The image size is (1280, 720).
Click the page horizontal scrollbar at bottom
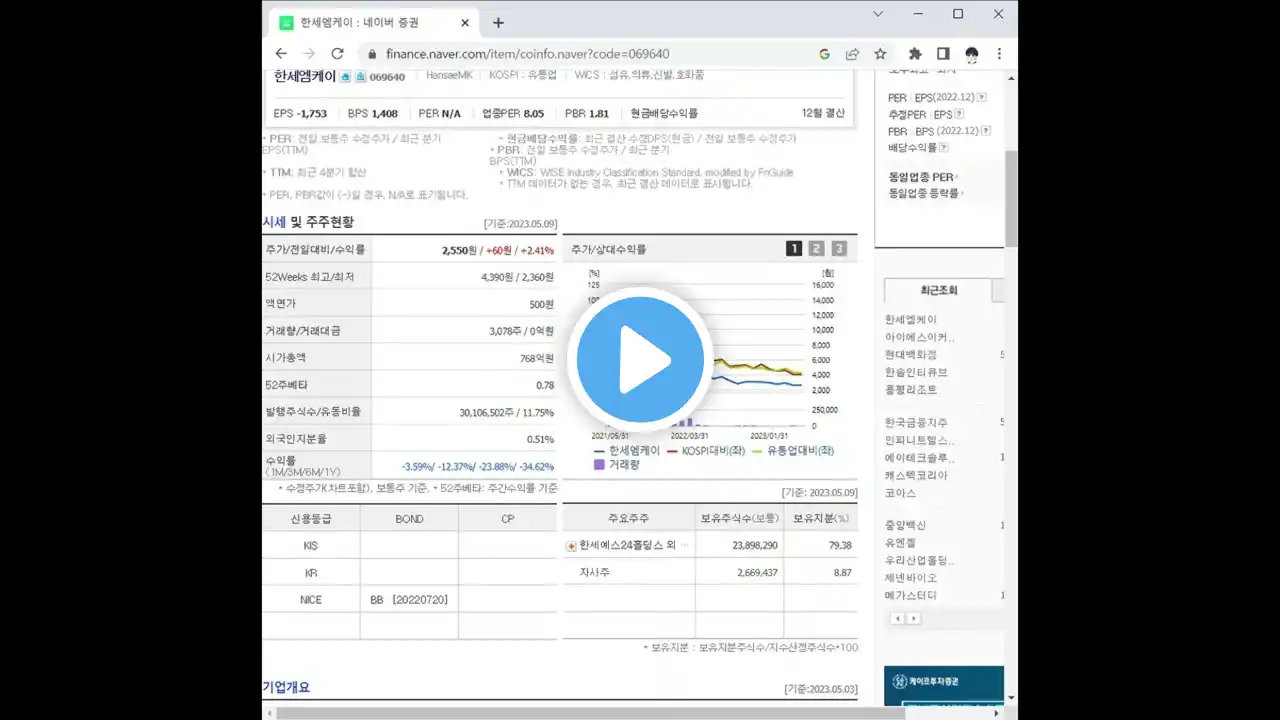590,713
